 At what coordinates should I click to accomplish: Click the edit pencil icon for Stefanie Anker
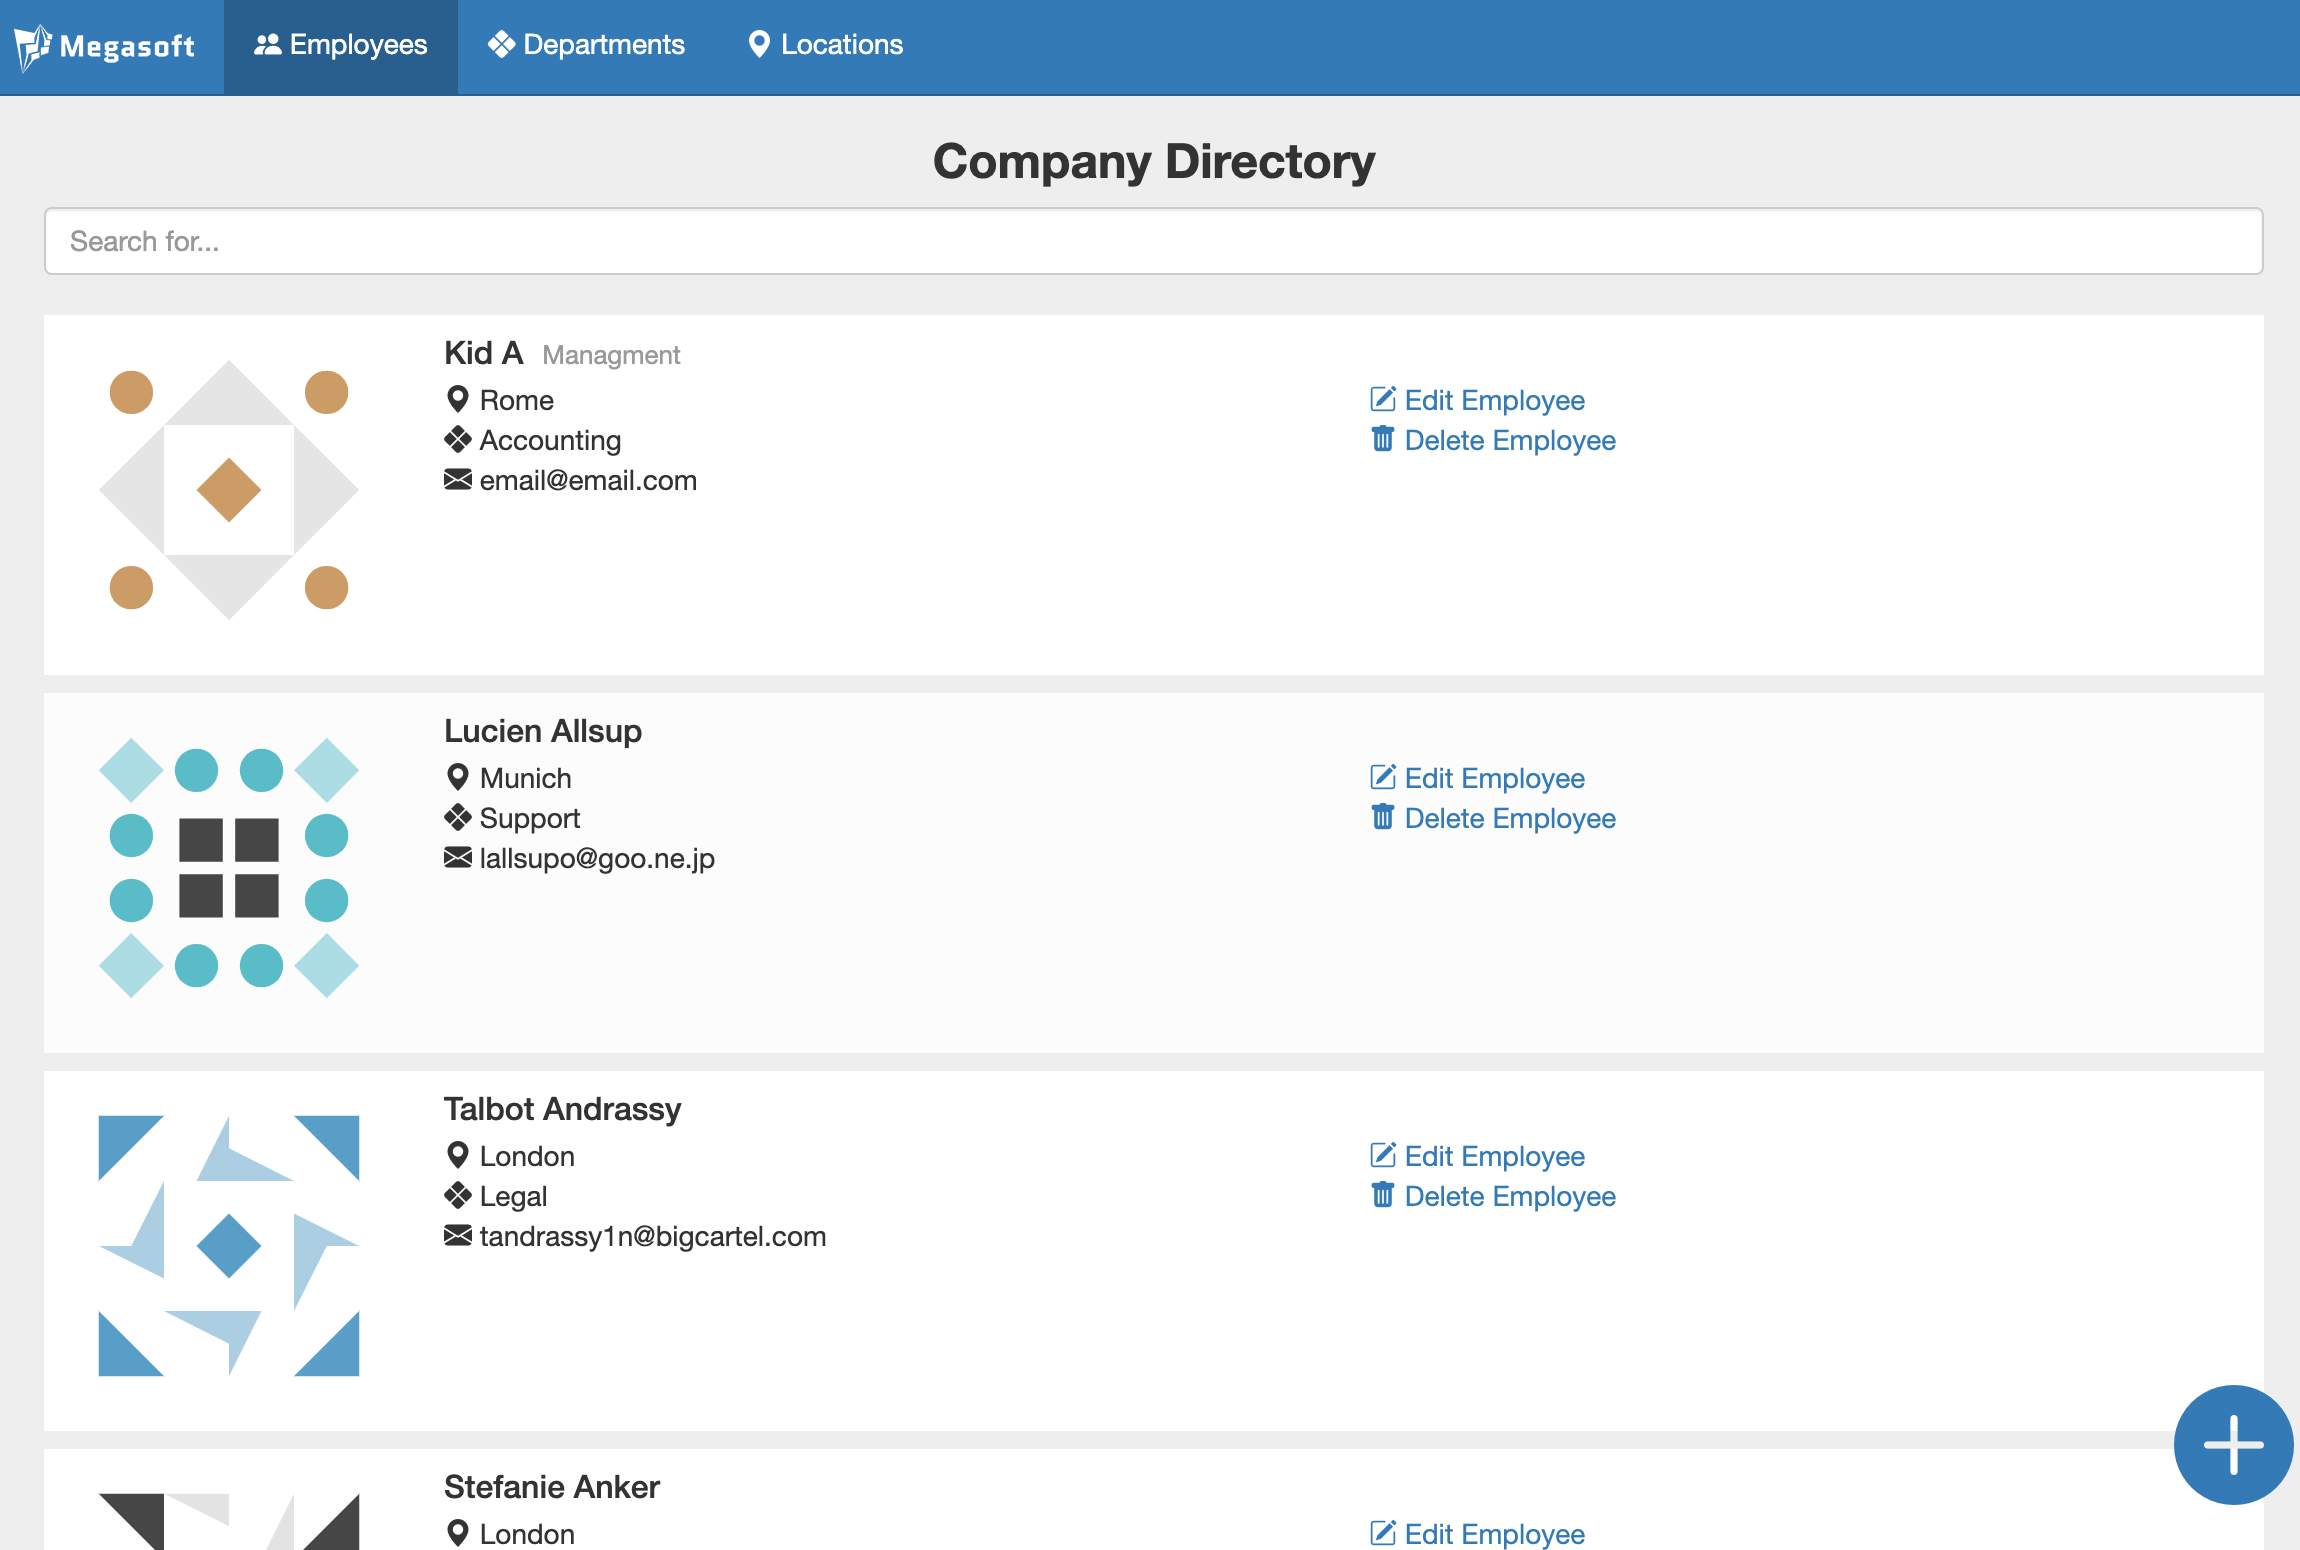tap(1381, 1533)
